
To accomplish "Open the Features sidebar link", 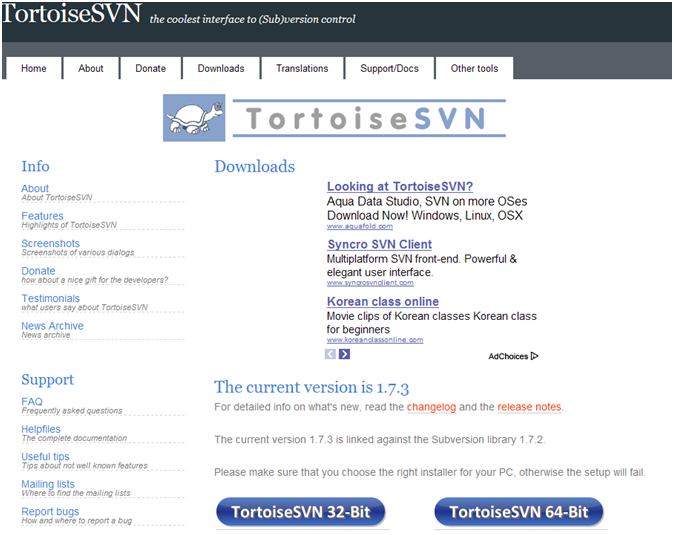I will (x=42, y=216).
